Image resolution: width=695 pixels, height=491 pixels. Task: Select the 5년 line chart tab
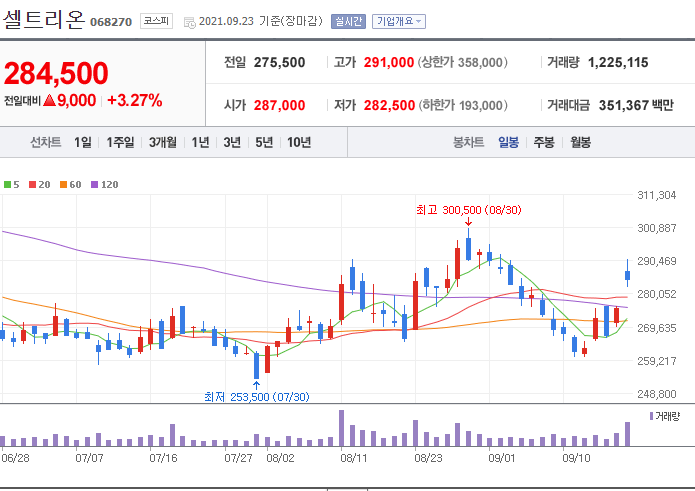tap(264, 142)
